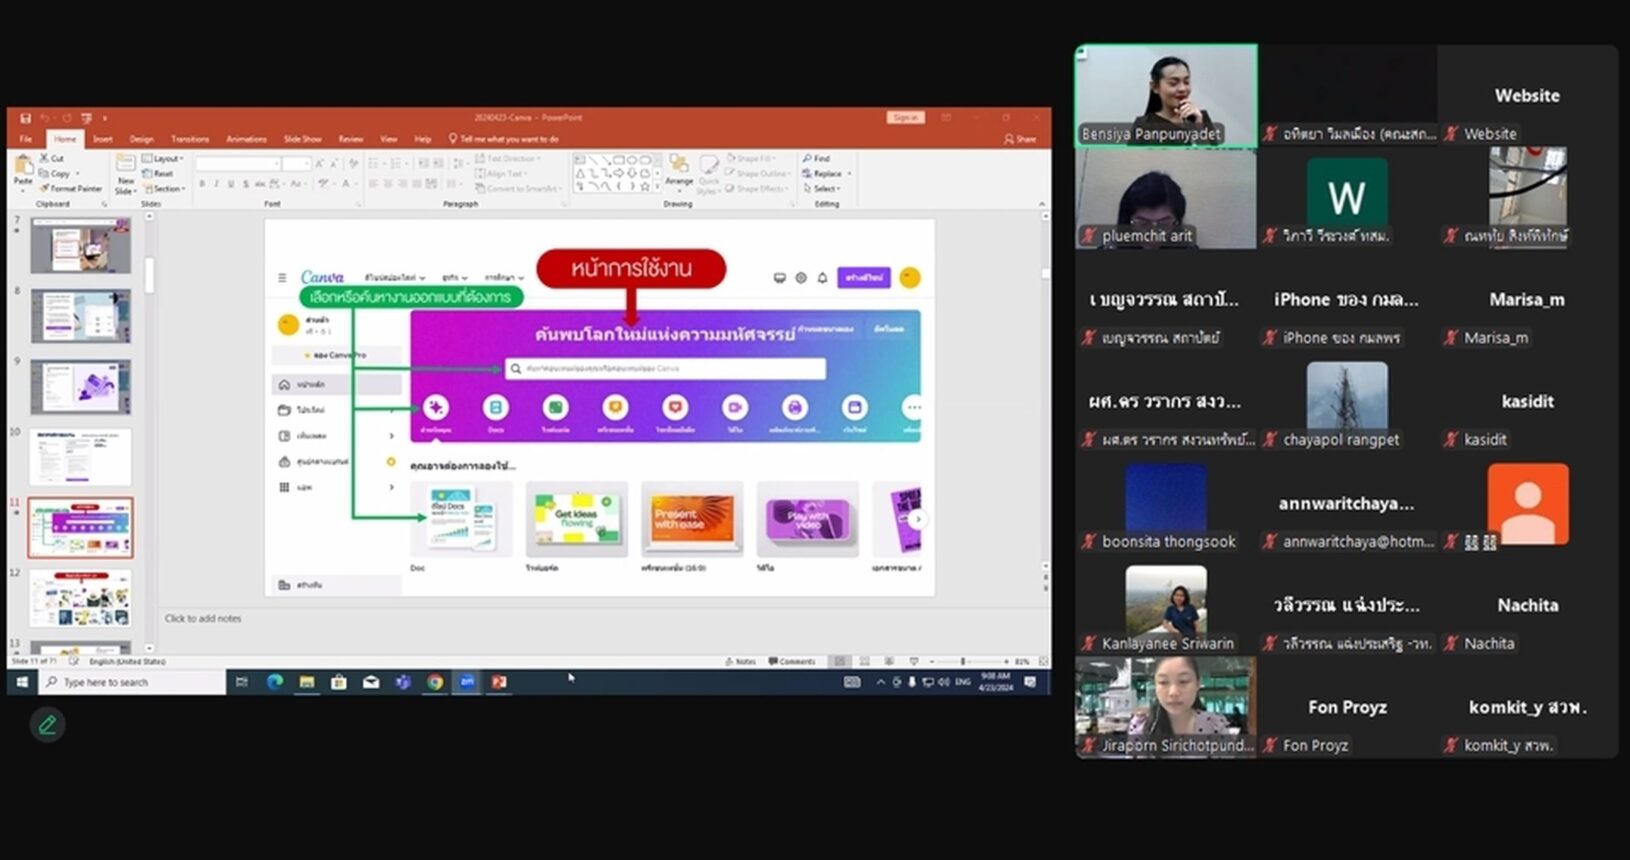Click the spell check icon in status bar
Viewport: 1630px width, 860px height.
73,661
